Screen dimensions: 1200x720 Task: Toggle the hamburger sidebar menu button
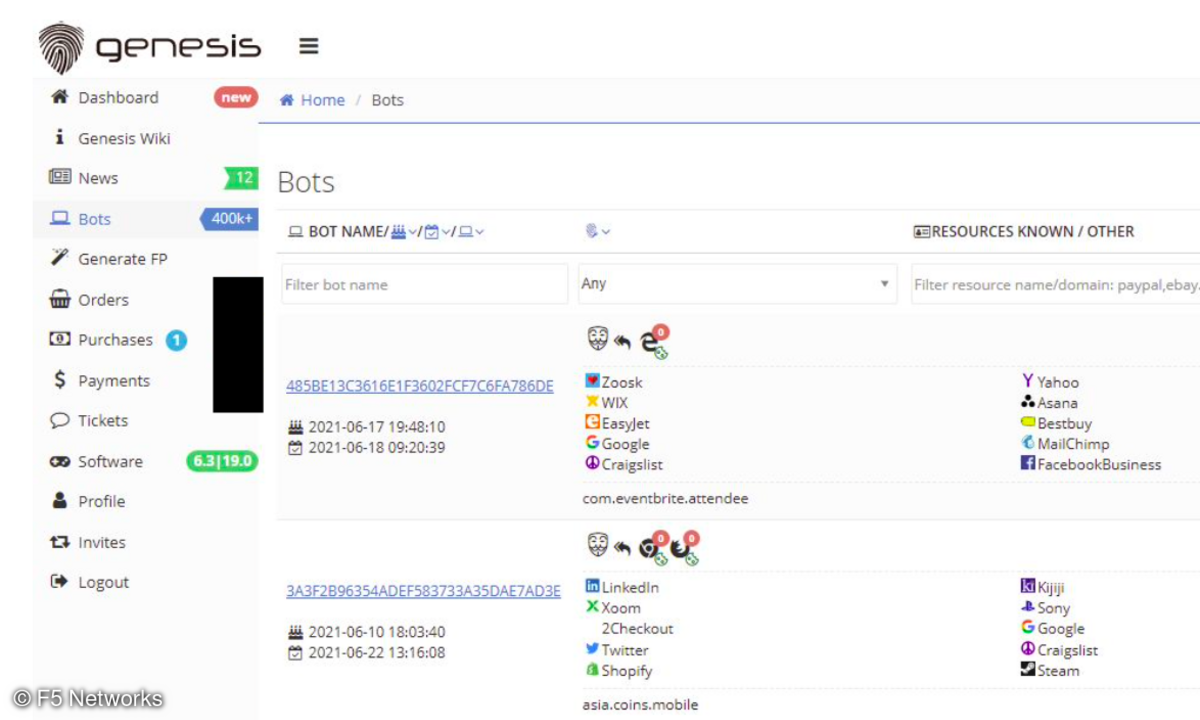coord(308,46)
